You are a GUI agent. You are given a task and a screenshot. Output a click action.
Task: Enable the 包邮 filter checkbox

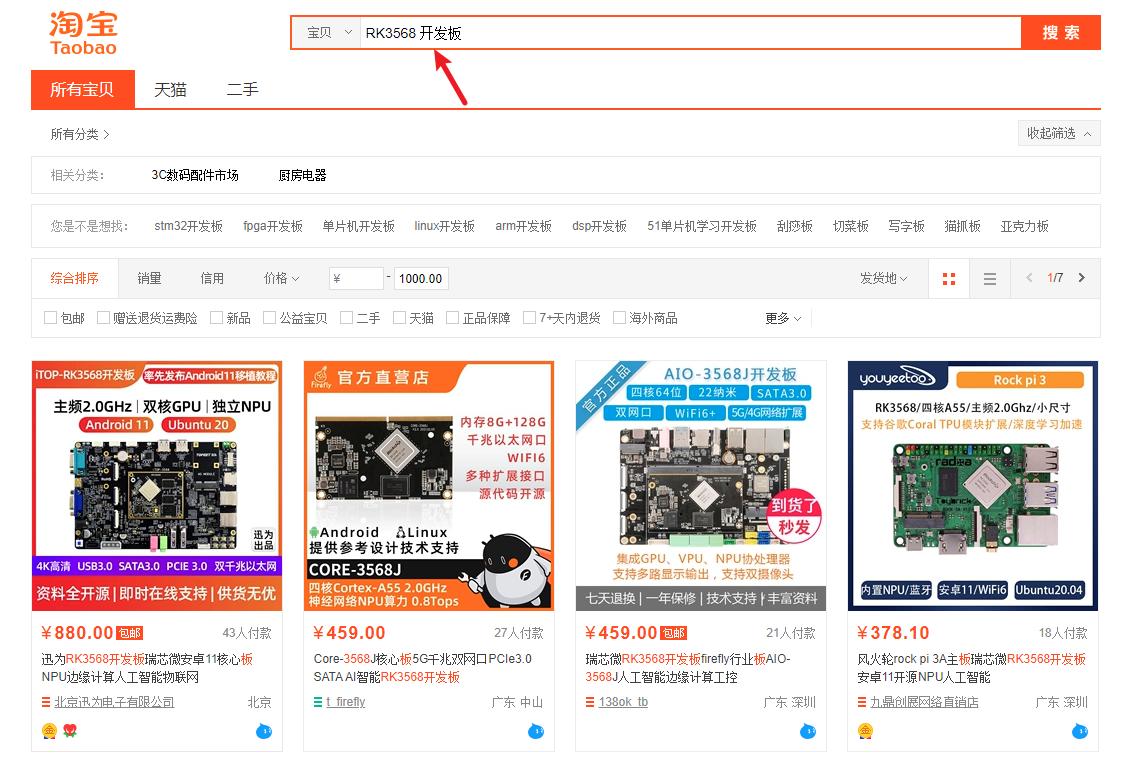(x=48, y=317)
